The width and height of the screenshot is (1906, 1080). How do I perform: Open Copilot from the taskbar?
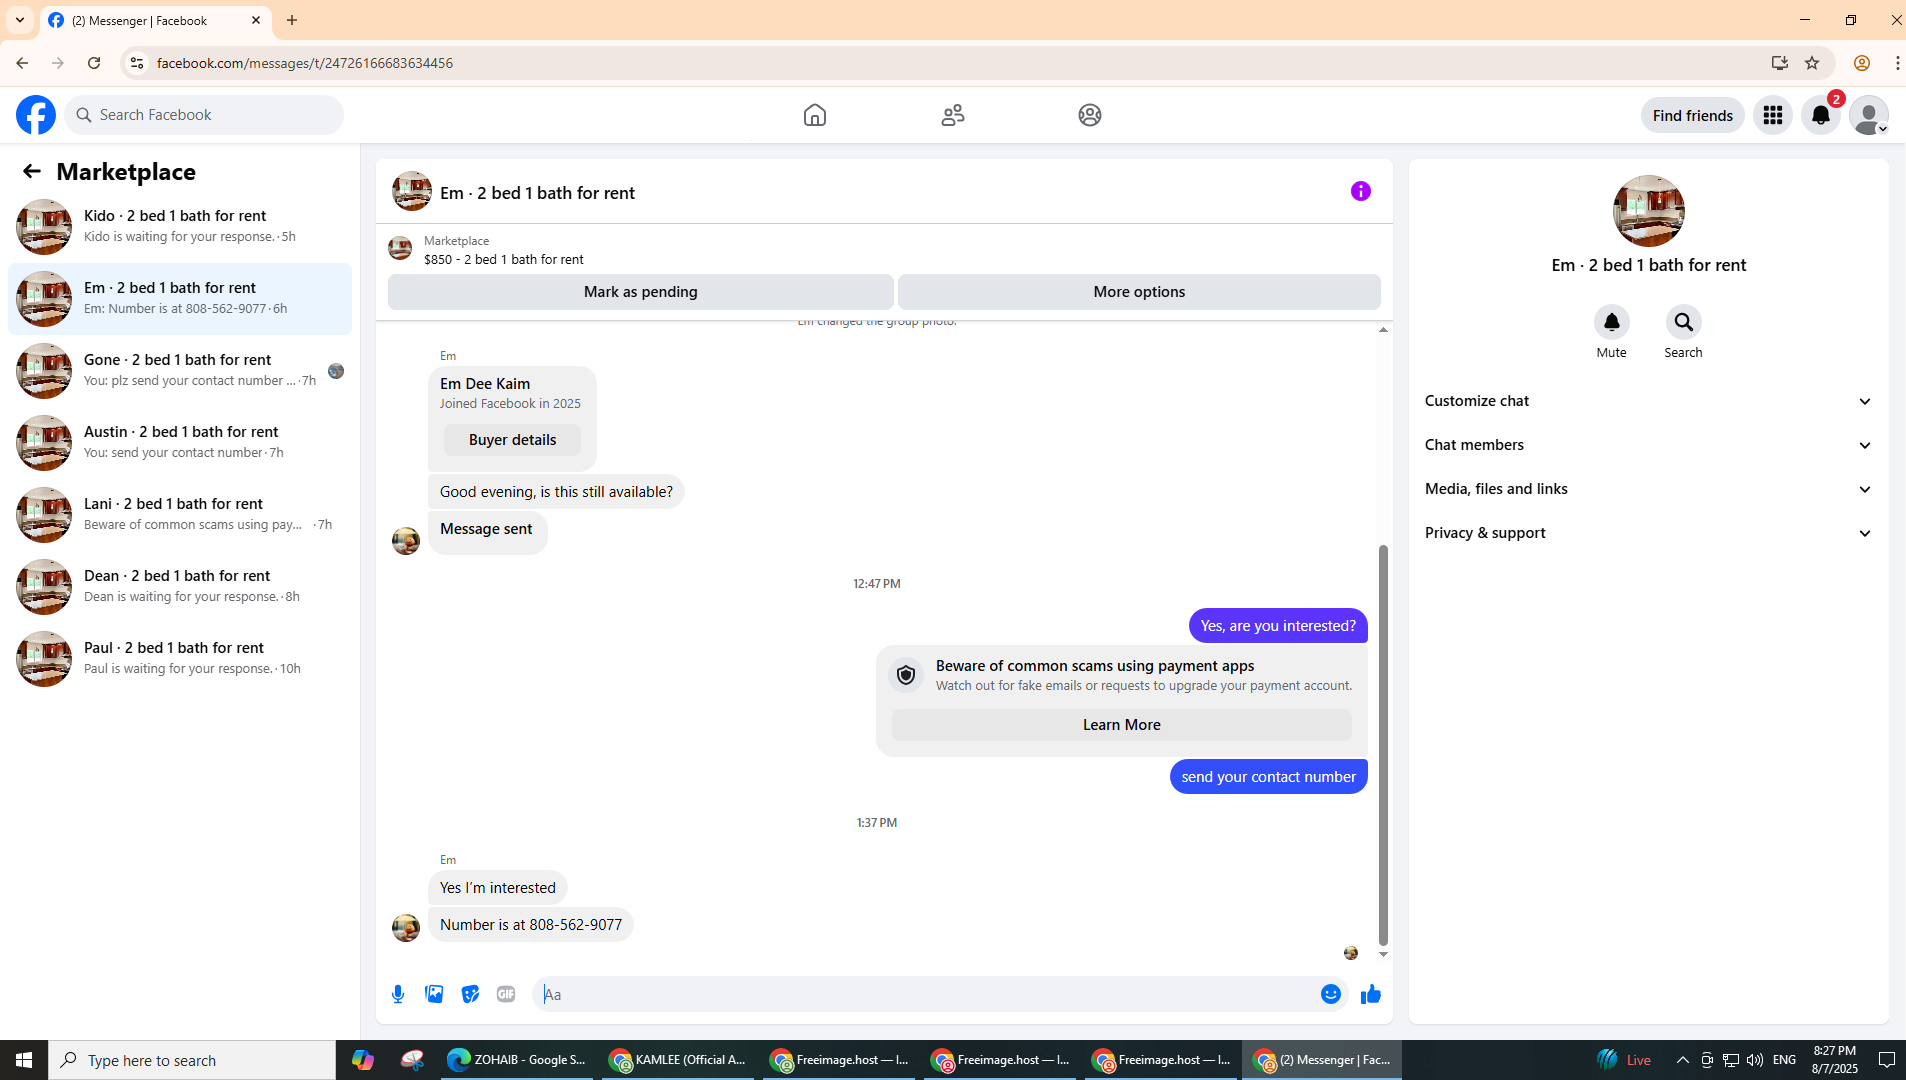[362, 1060]
